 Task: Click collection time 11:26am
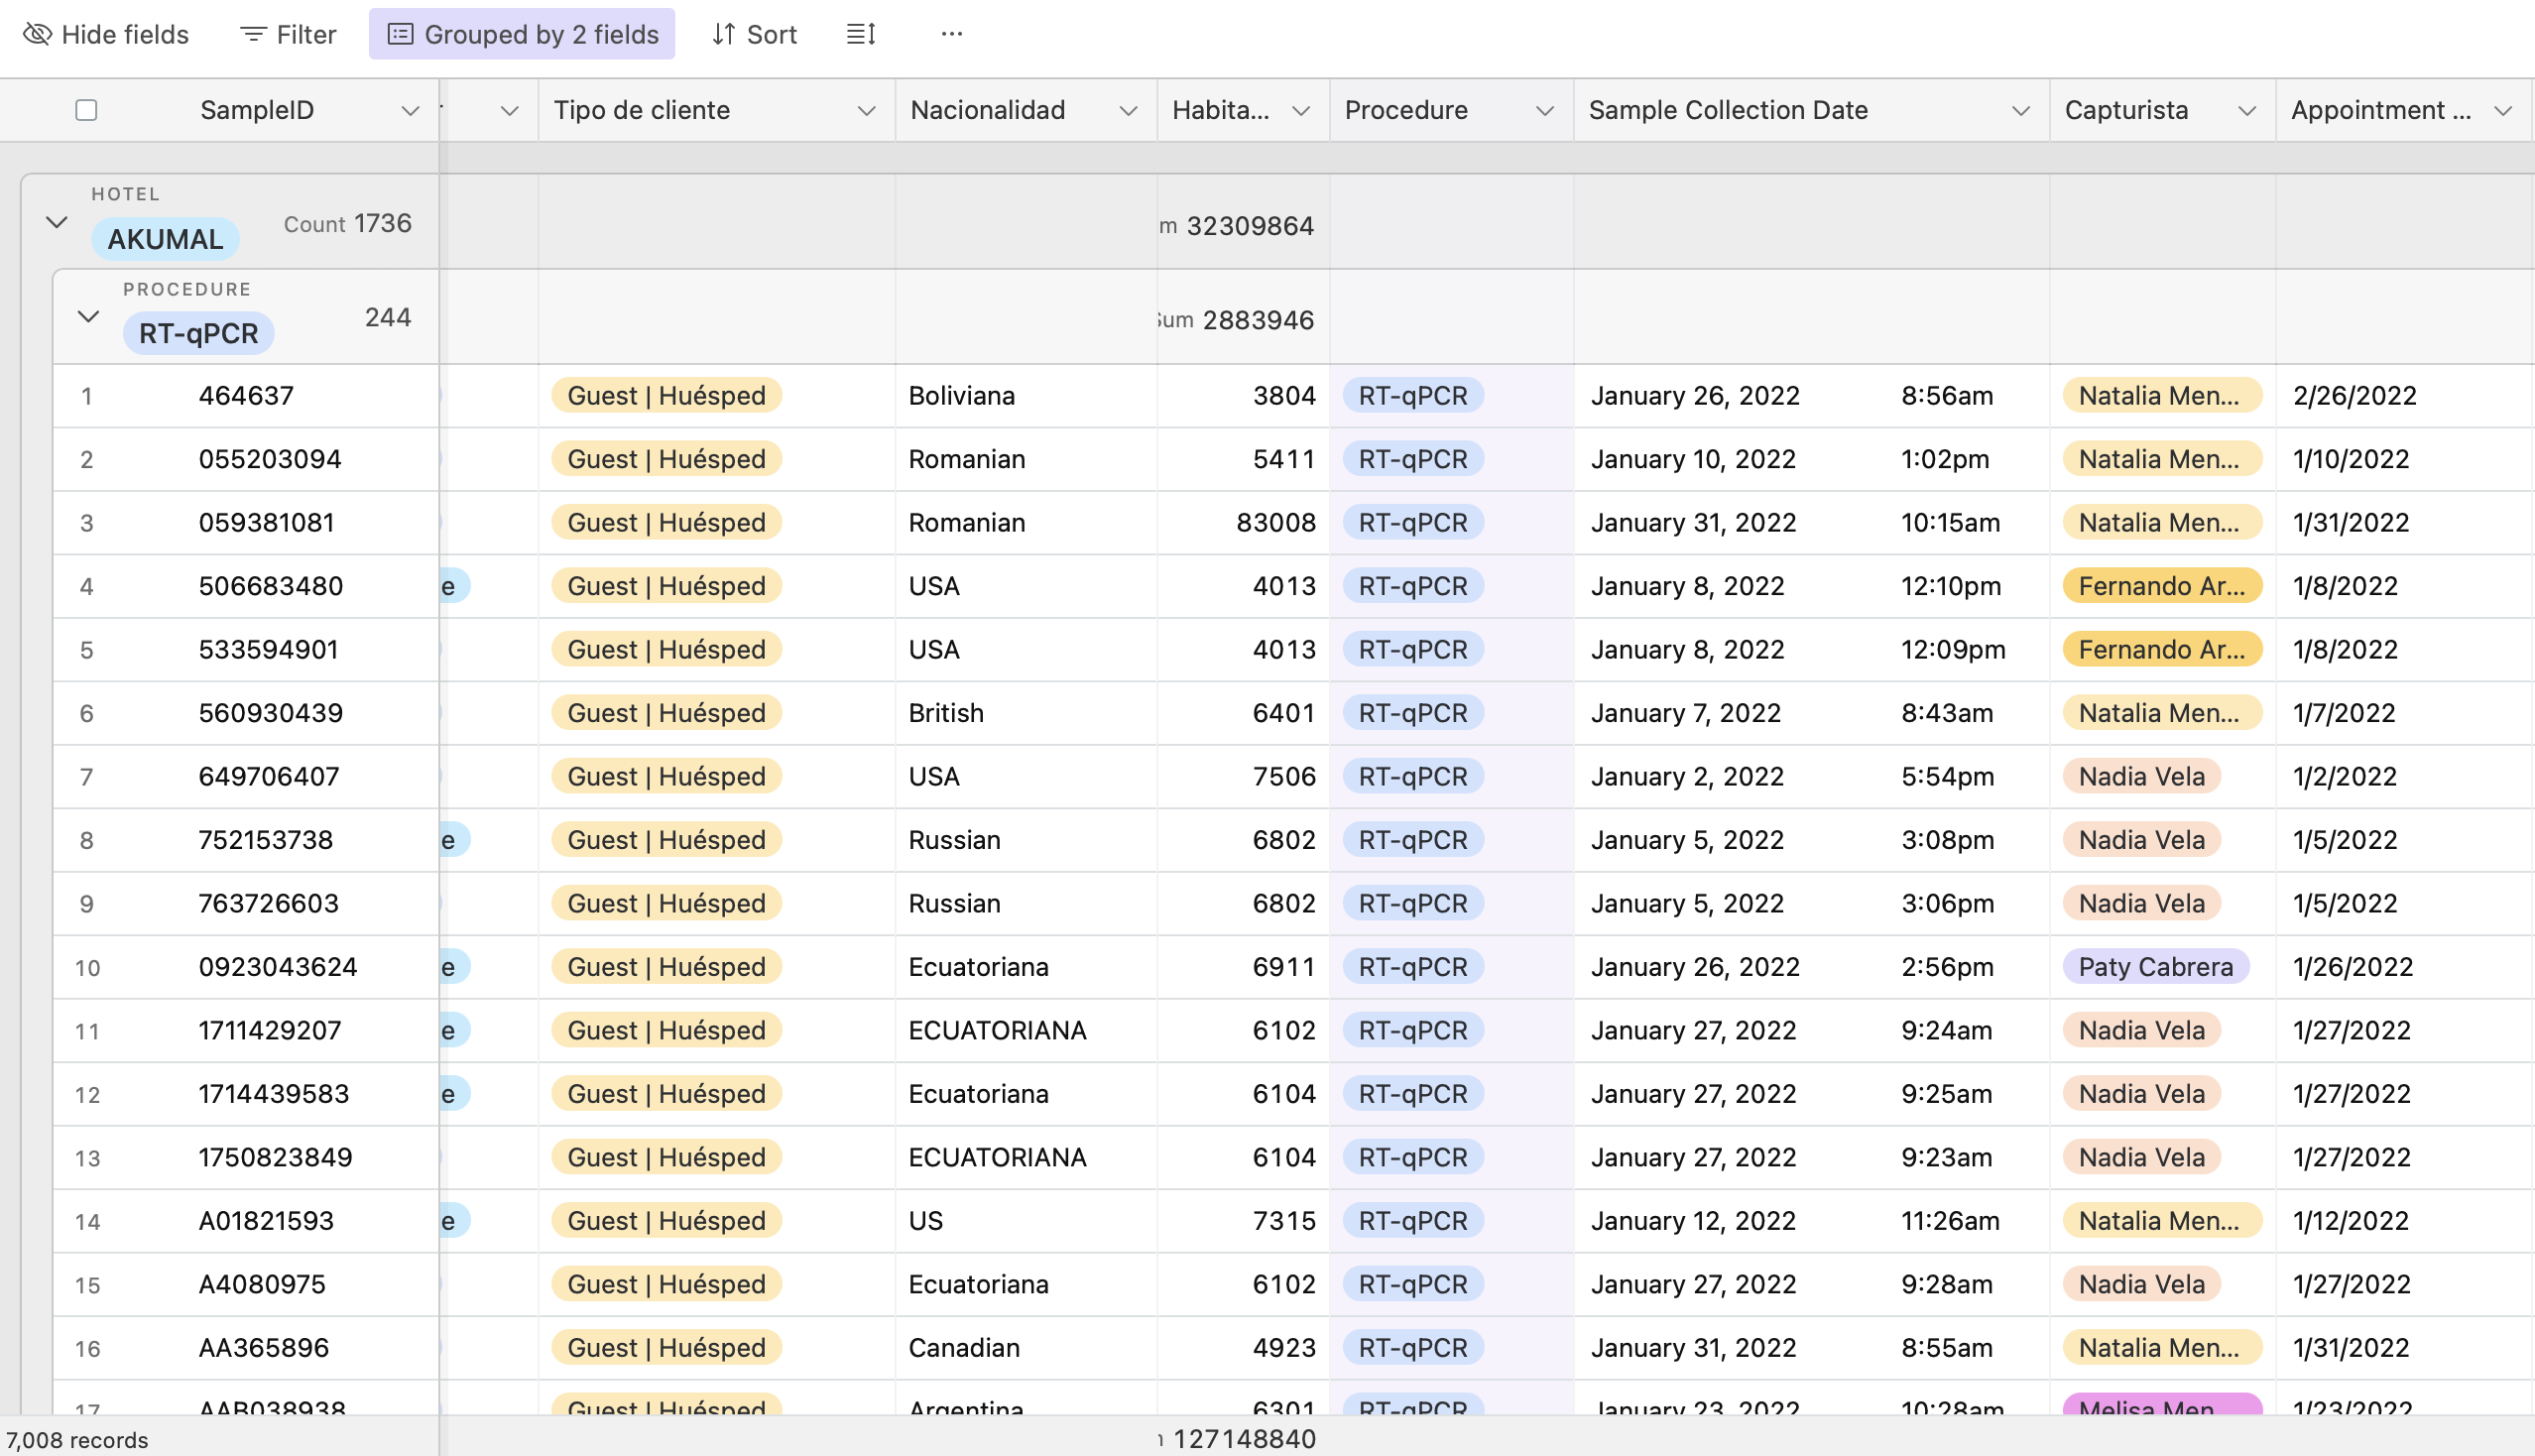tap(1950, 1221)
